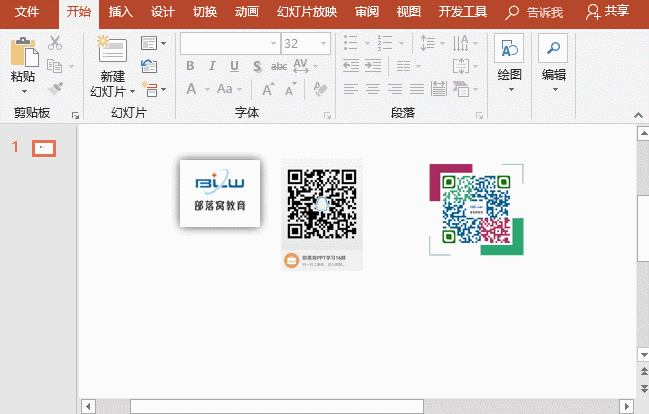
Task: Expand the font name combo box
Action: click(x=273, y=44)
